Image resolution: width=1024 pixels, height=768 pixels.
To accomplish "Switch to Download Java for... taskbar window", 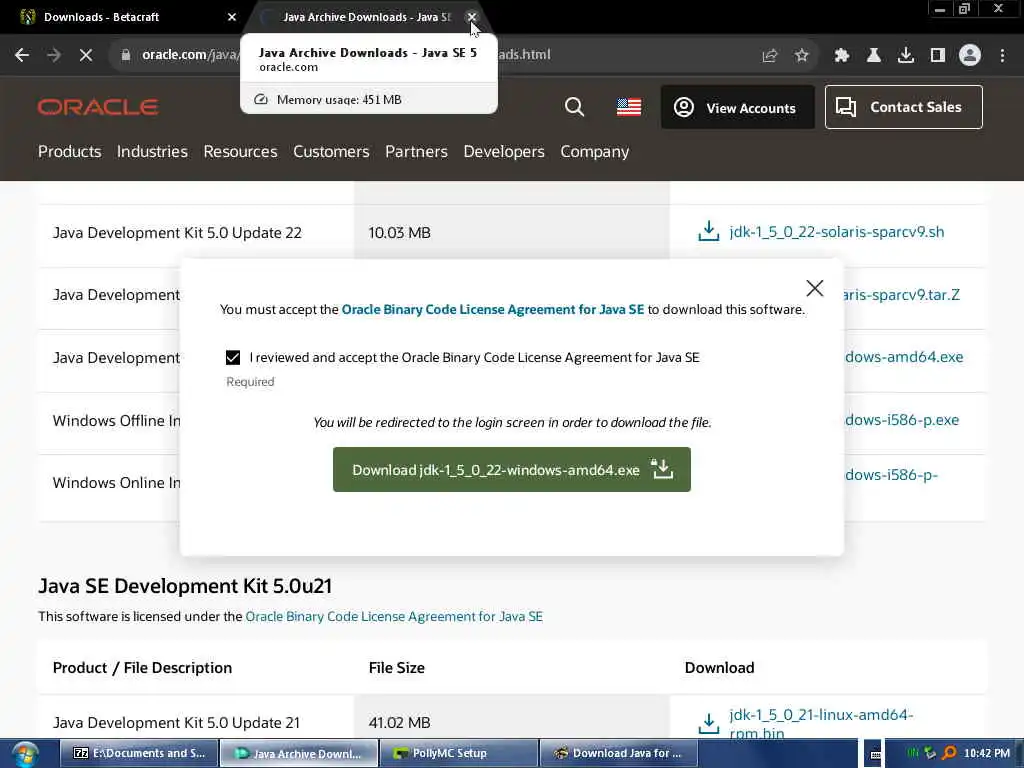I will 618,754.
